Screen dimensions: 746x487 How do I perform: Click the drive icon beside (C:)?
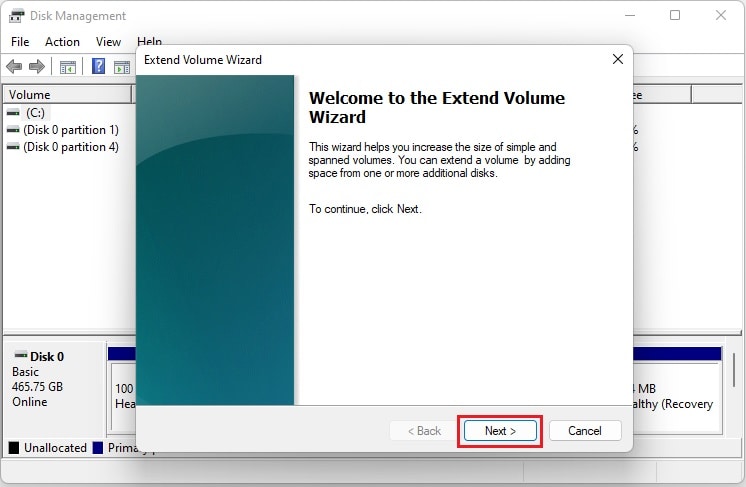click(13, 113)
